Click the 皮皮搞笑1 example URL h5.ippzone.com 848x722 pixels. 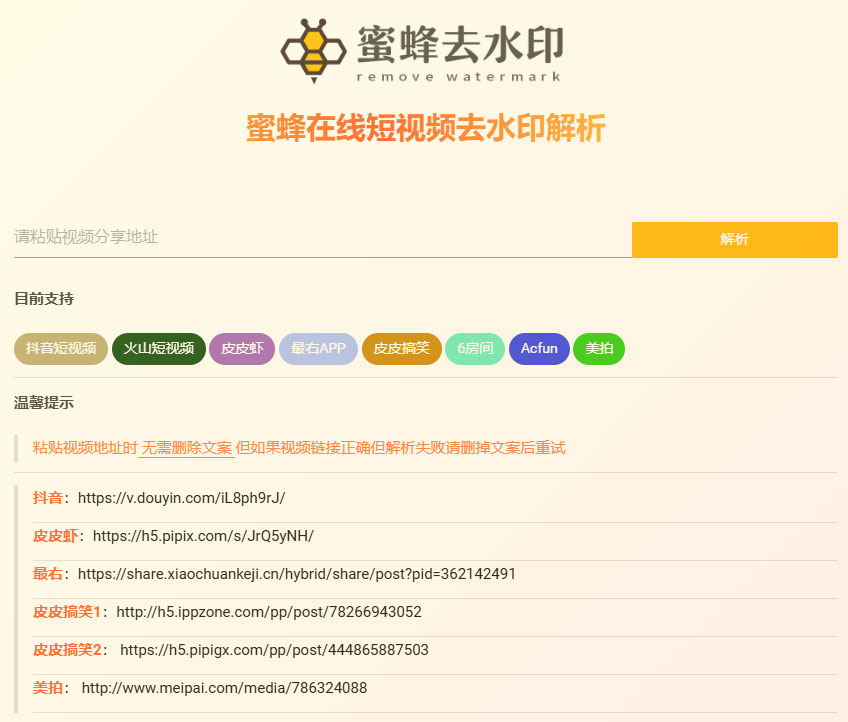(269, 612)
